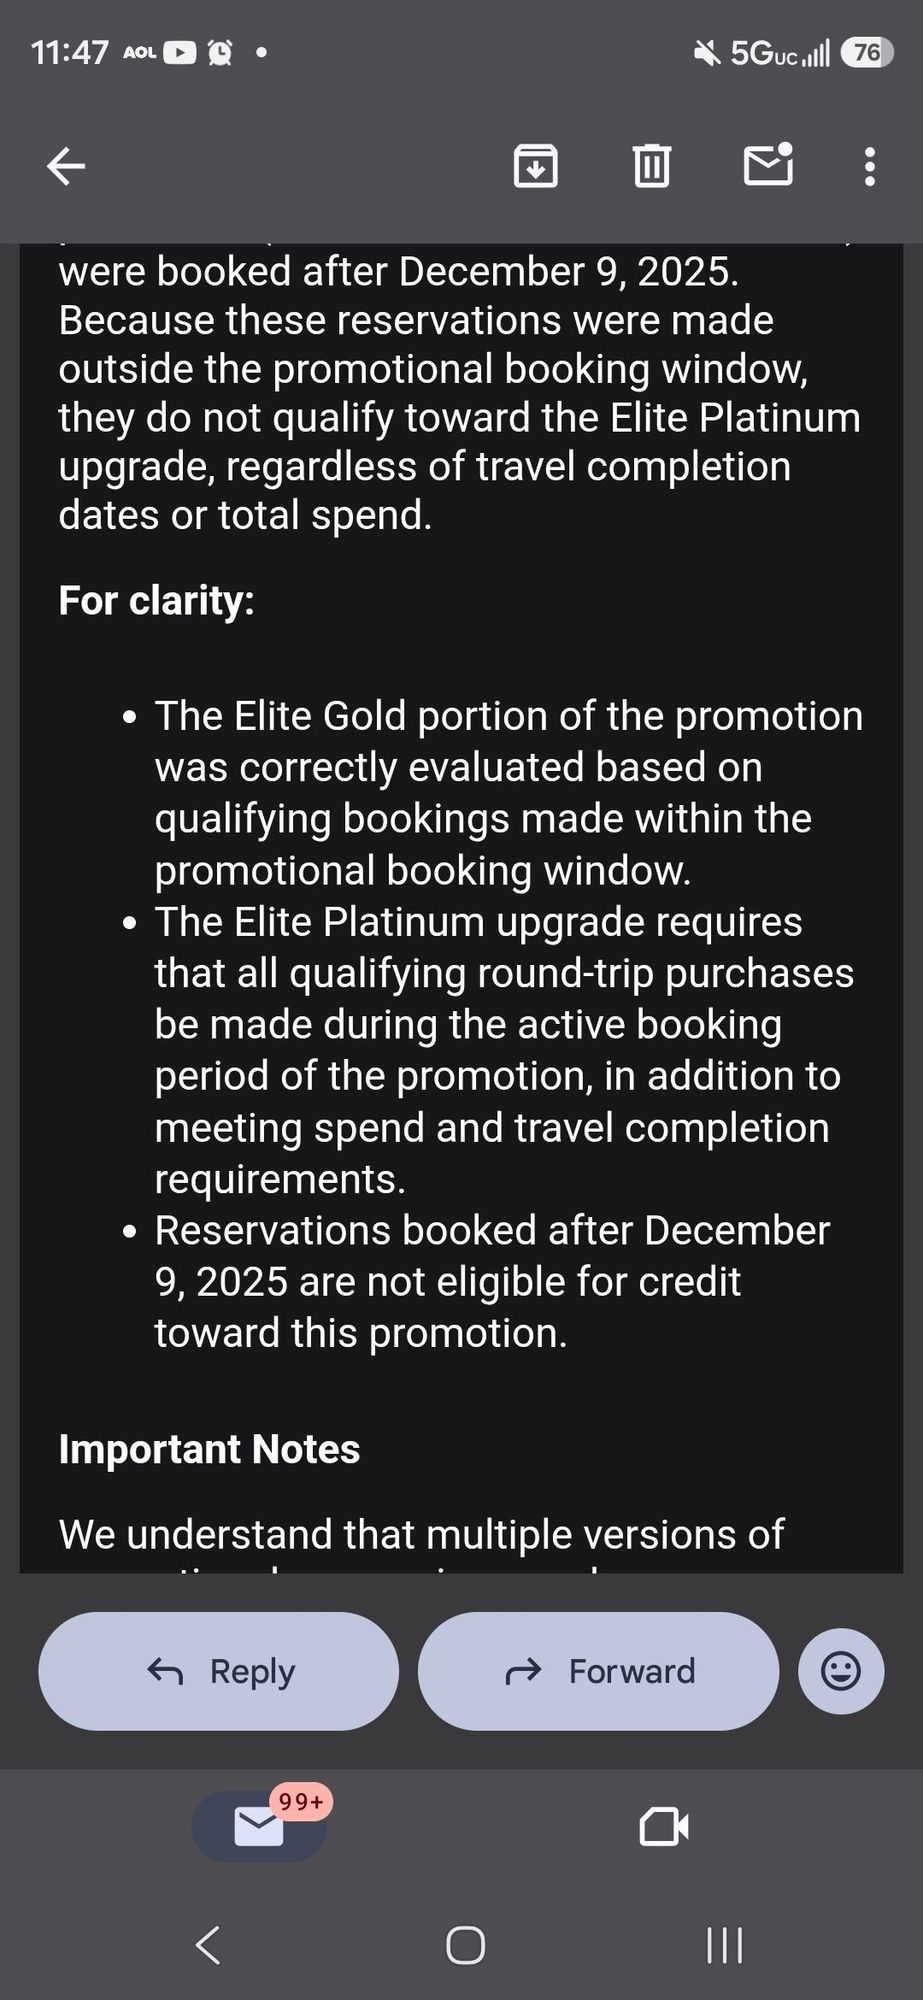The height and width of the screenshot is (2000, 923).
Task: Tap the Android home navigation button
Action: tap(465, 1945)
